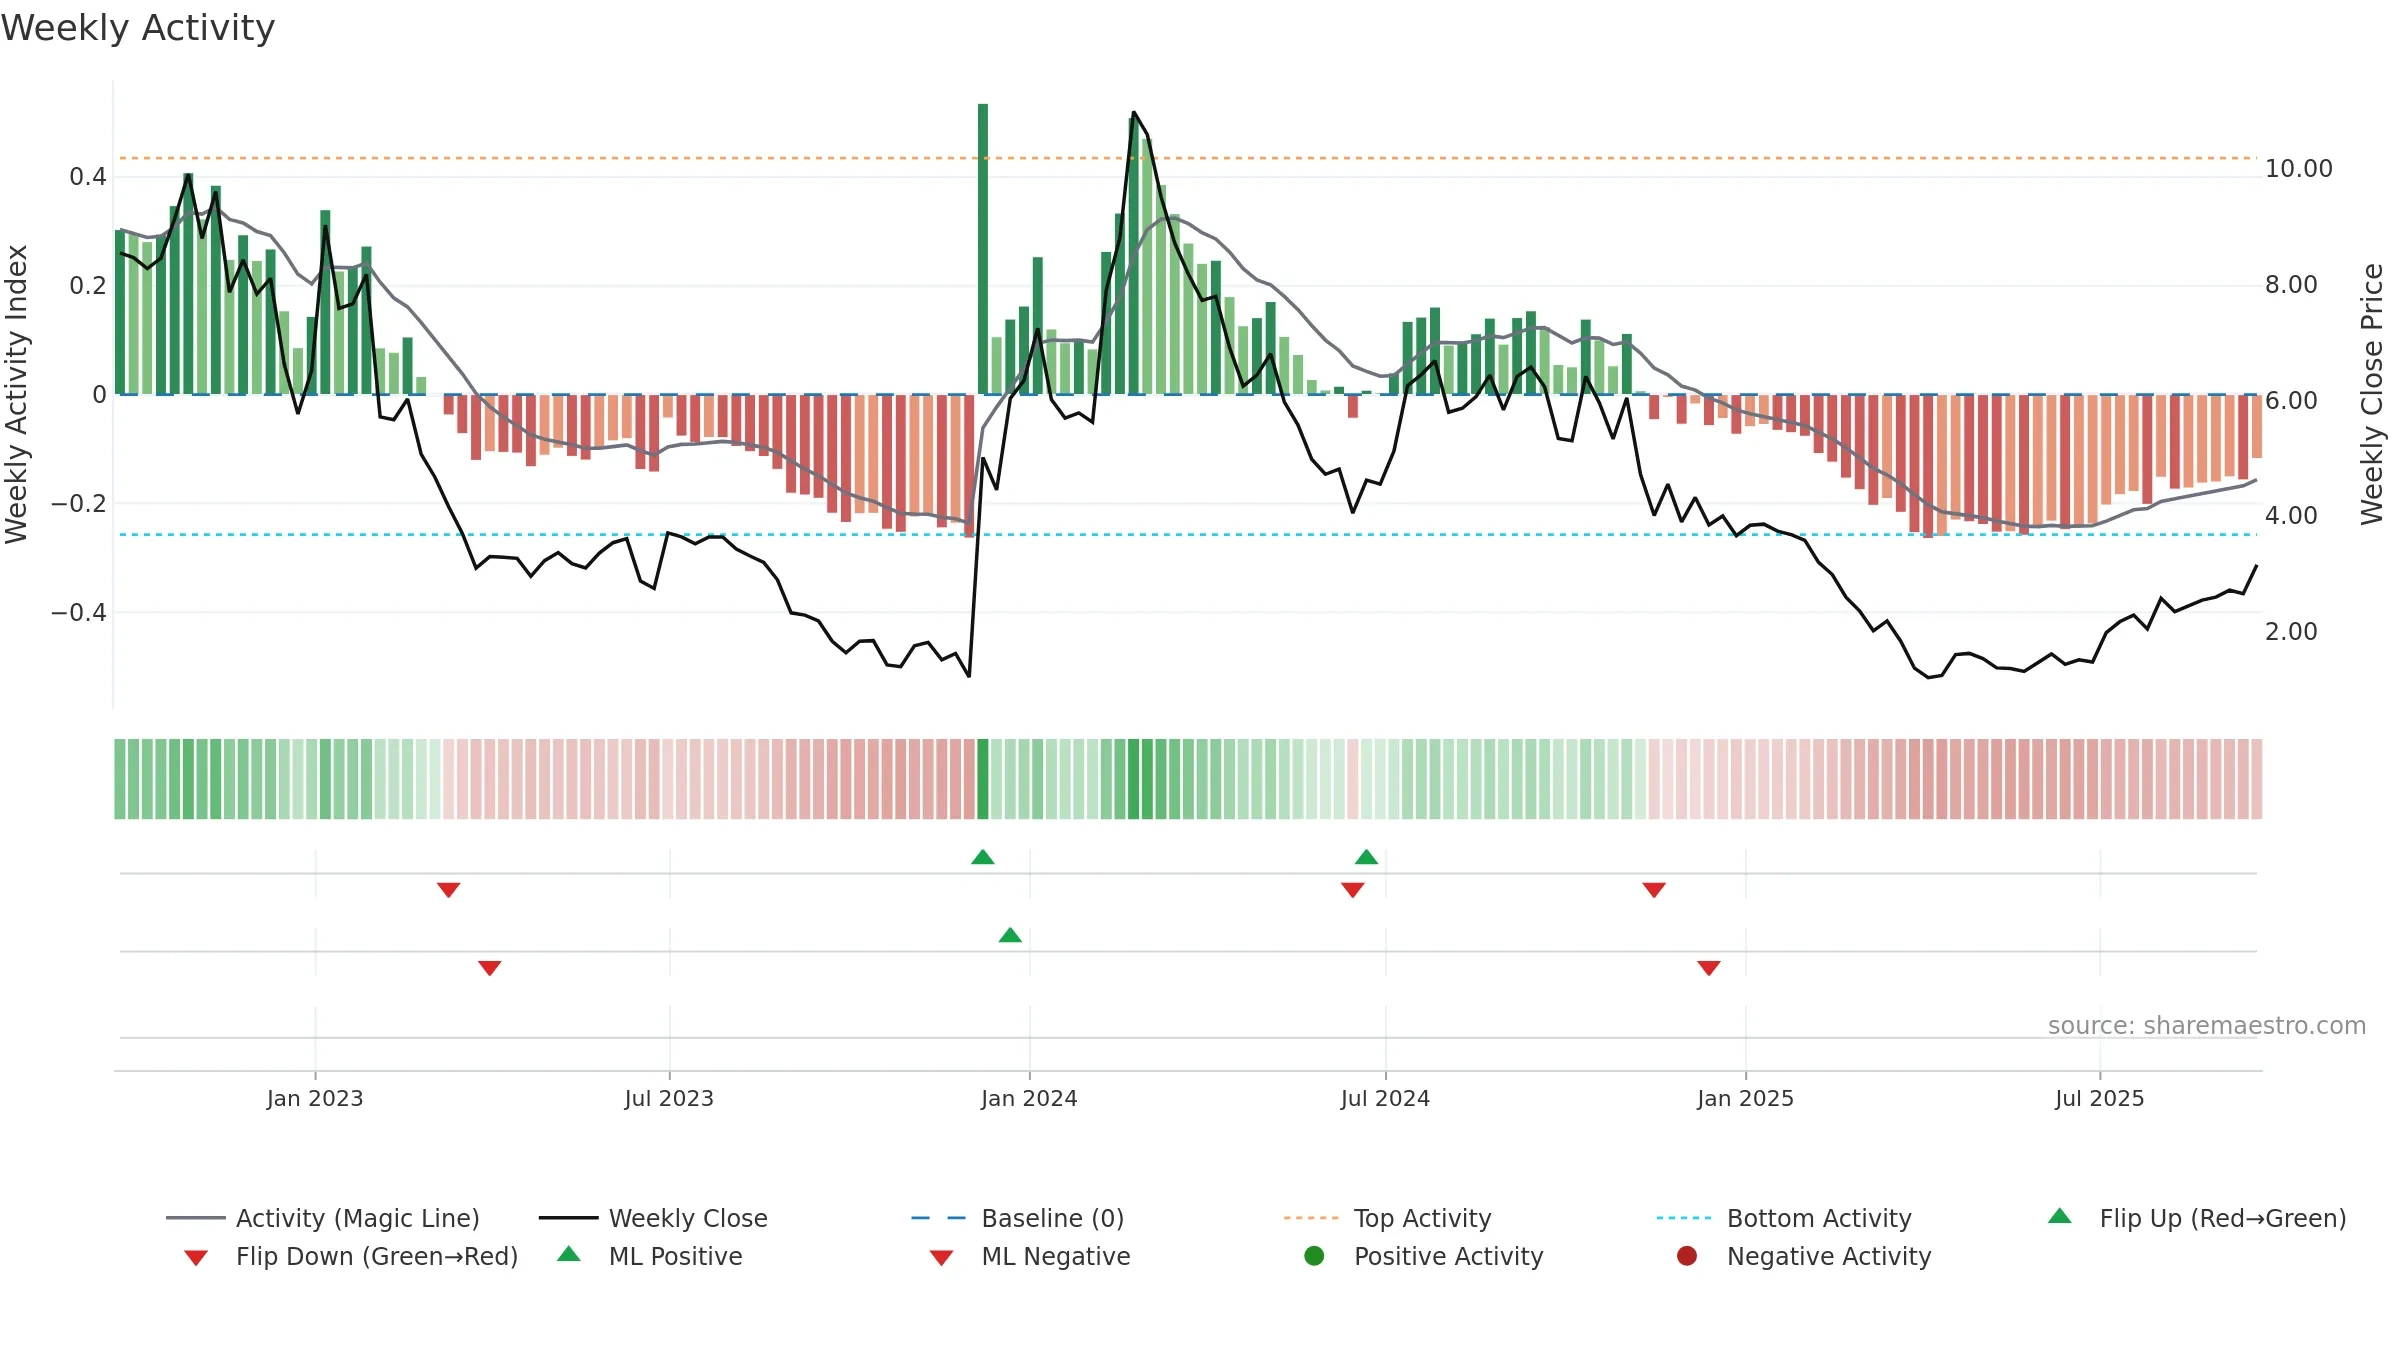Click the first red flip-down triangle in early 2023
This screenshot has width=2400, height=1350.
point(449,890)
